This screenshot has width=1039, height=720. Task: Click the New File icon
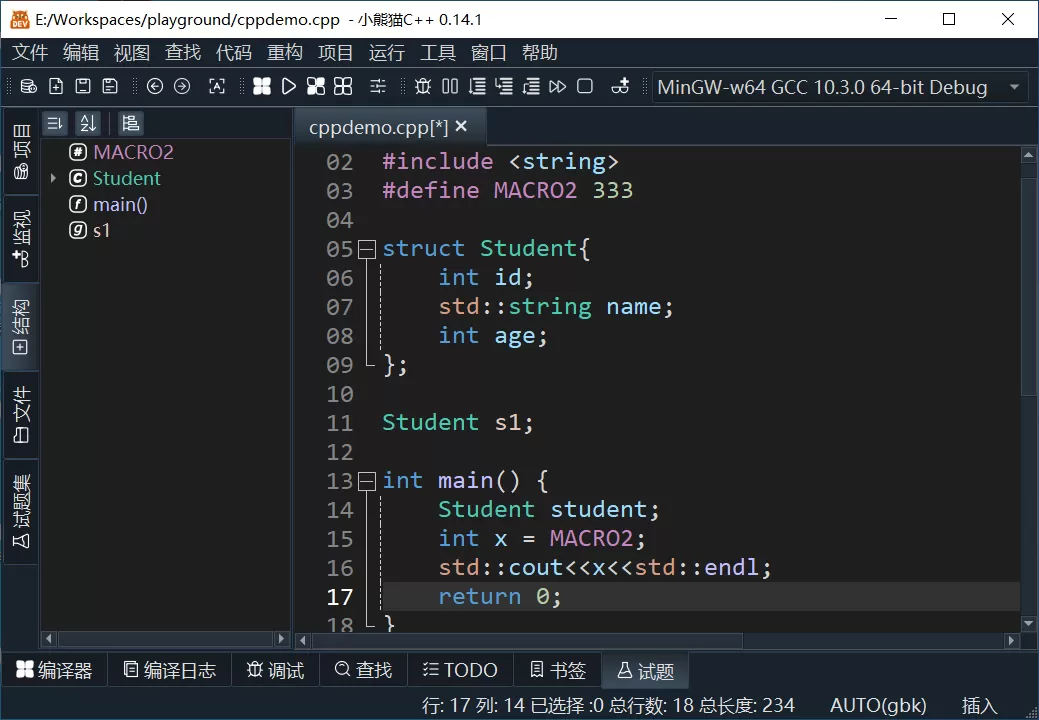click(55, 86)
